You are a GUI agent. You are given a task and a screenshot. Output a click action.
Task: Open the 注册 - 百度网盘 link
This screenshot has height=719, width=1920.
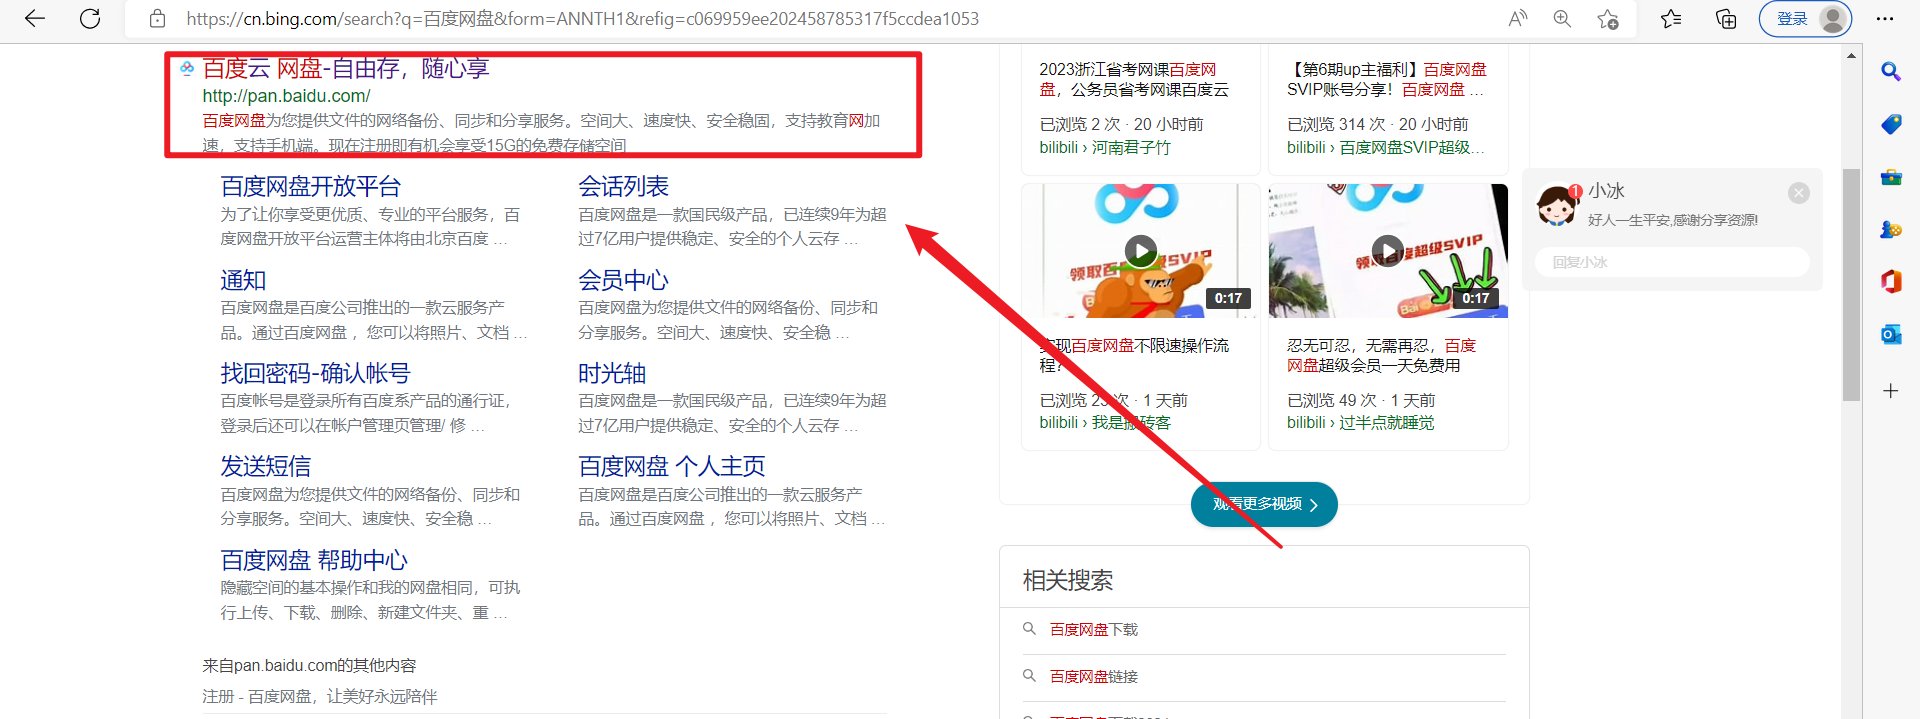point(319,696)
